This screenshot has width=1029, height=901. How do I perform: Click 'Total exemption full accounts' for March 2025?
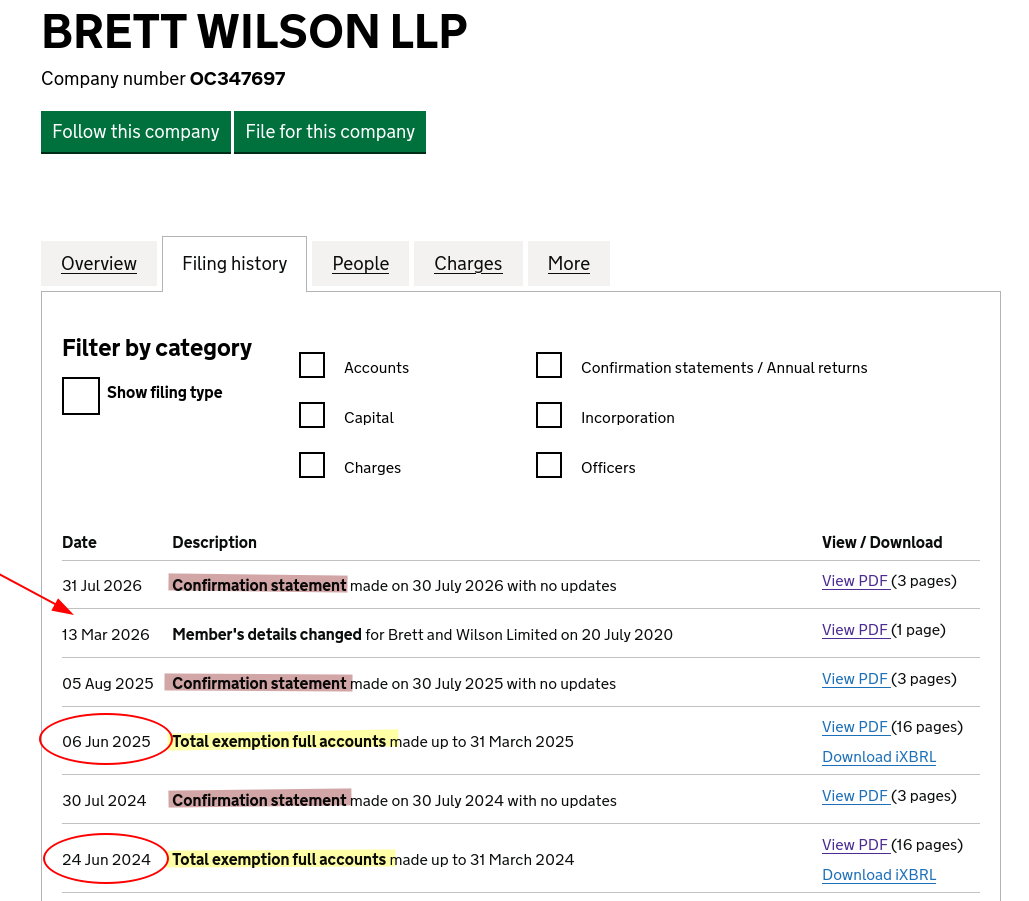[280, 742]
